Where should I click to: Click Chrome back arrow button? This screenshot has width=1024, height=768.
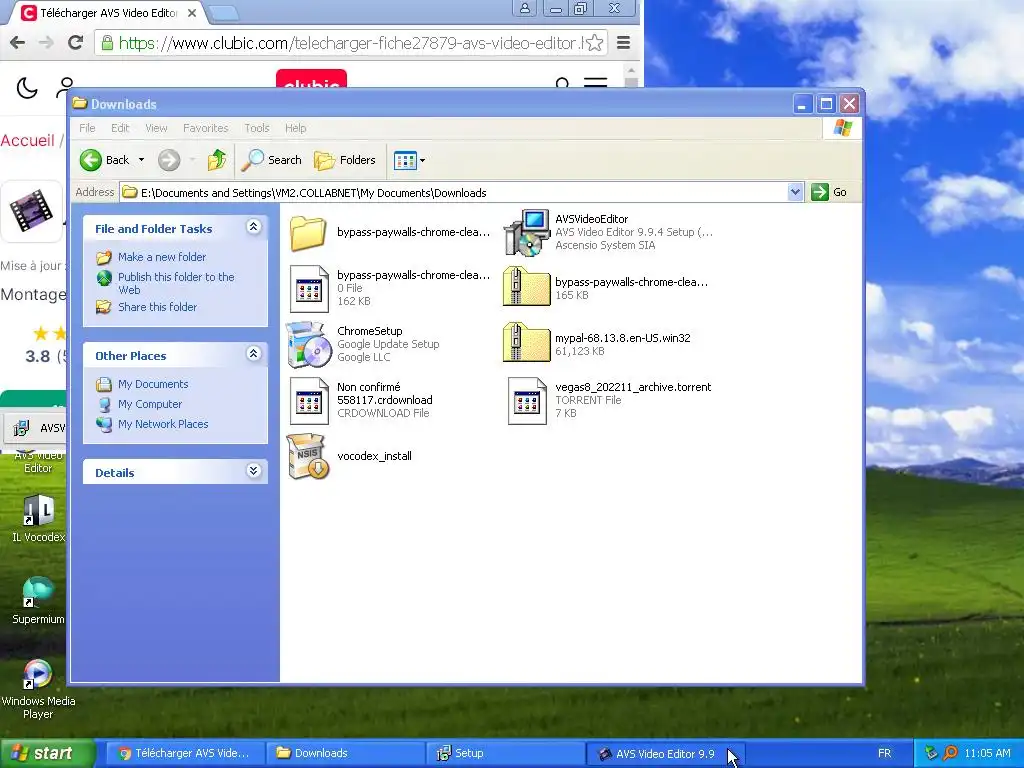pos(18,42)
